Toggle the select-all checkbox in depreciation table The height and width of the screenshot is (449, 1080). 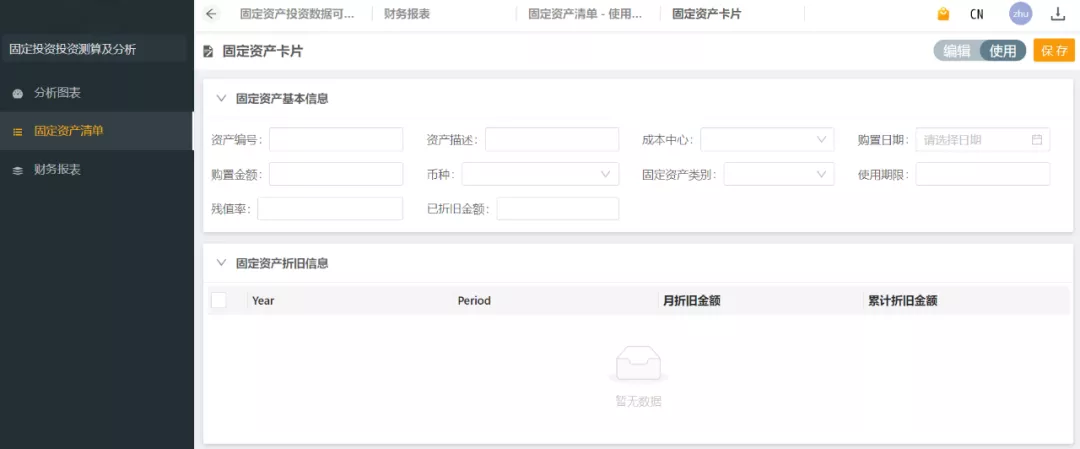[219, 300]
